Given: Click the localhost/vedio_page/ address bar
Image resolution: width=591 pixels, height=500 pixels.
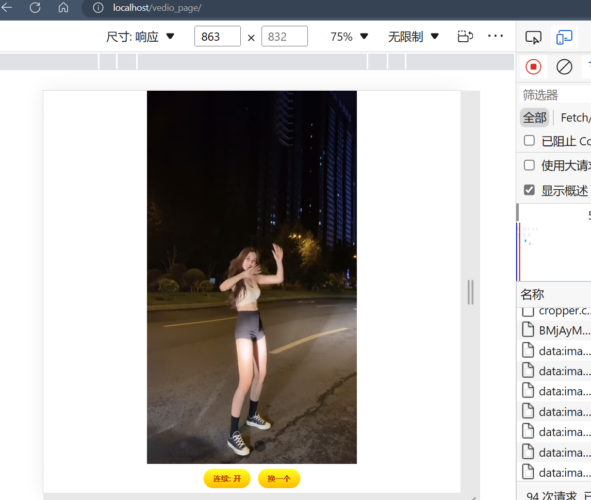Looking at the screenshot, I should (158, 8).
